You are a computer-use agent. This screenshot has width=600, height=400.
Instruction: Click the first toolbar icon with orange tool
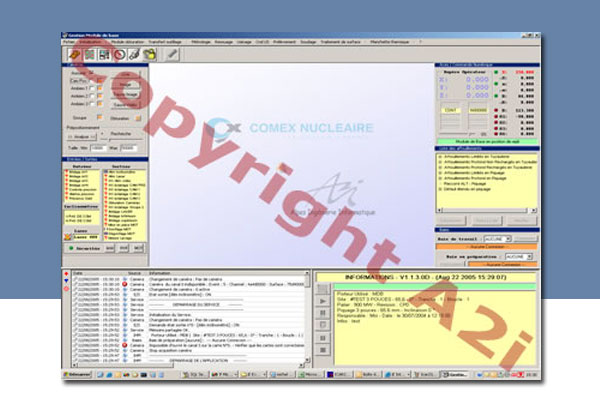[x=74, y=53]
